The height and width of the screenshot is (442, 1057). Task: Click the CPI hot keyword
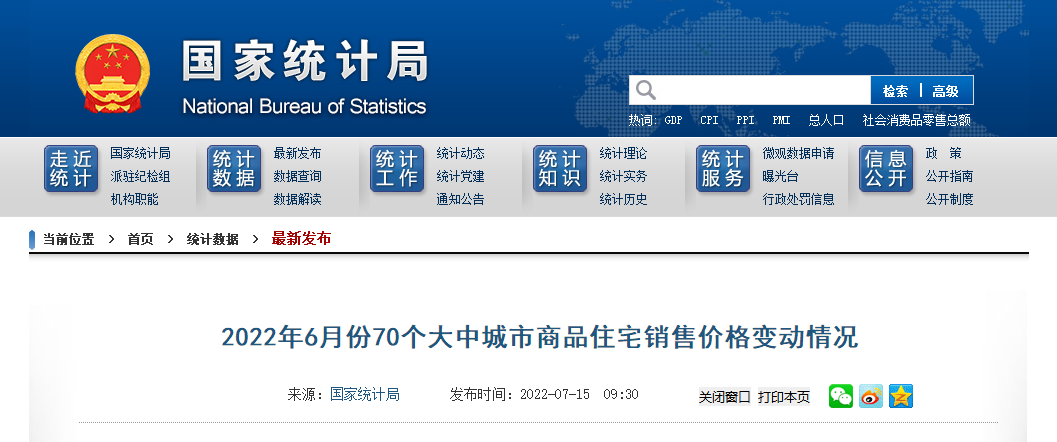(x=709, y=121)
